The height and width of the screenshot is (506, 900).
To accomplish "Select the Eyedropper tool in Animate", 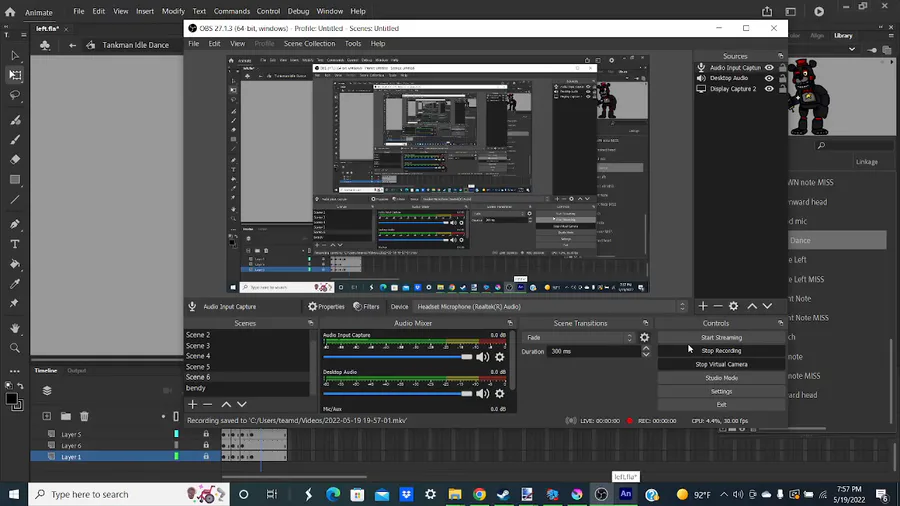I will pyautogui.click(x=15, y=284).
